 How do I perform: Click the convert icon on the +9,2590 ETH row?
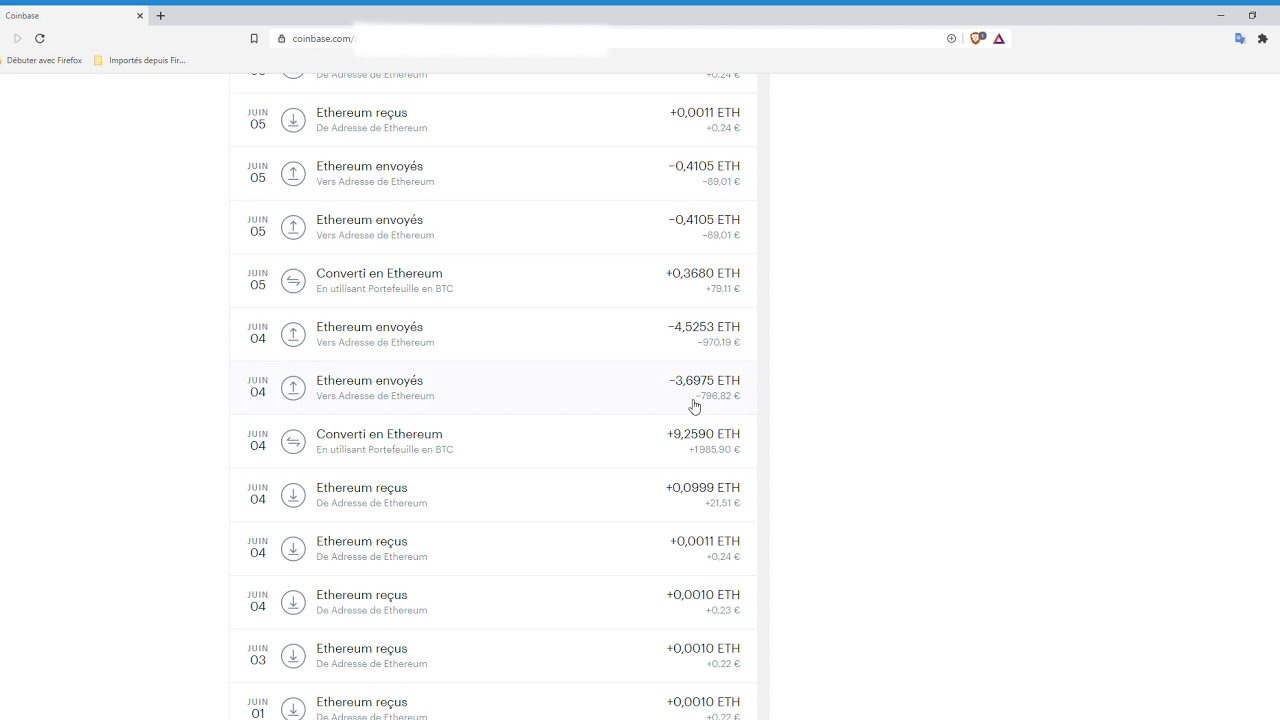click(293, 441)
